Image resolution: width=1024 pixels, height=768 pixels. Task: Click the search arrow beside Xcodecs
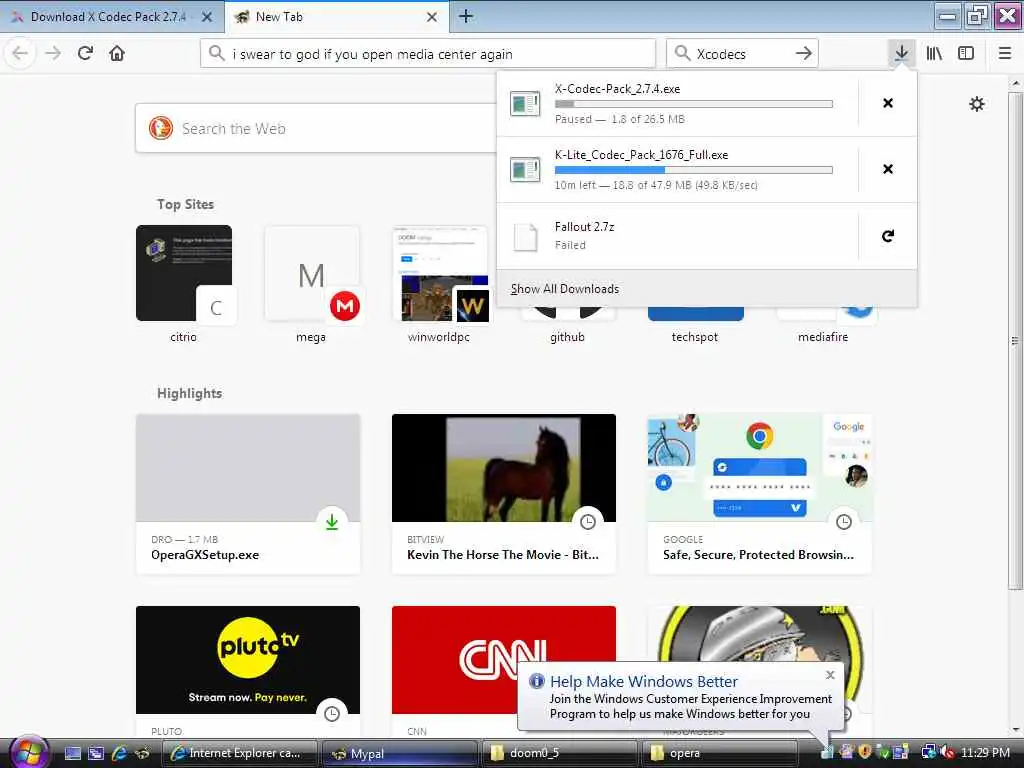(x=804, y=54)
